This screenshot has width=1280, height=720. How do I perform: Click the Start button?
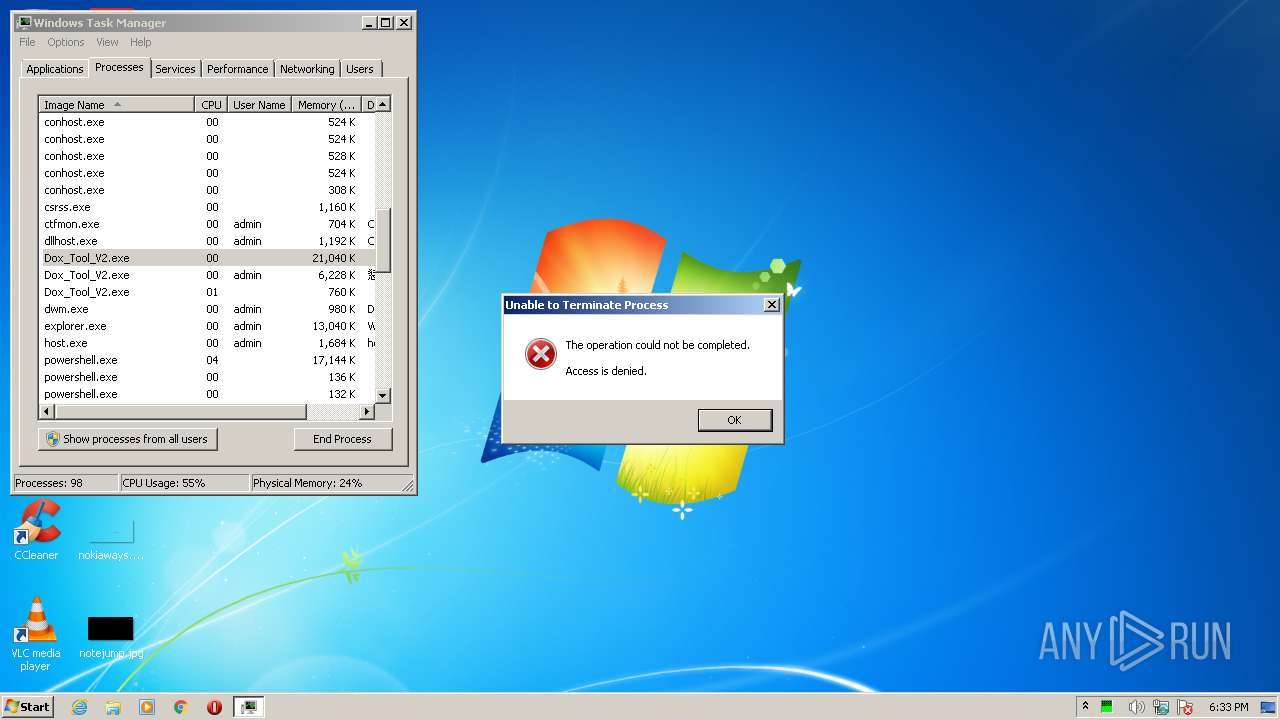coord(27,707)
